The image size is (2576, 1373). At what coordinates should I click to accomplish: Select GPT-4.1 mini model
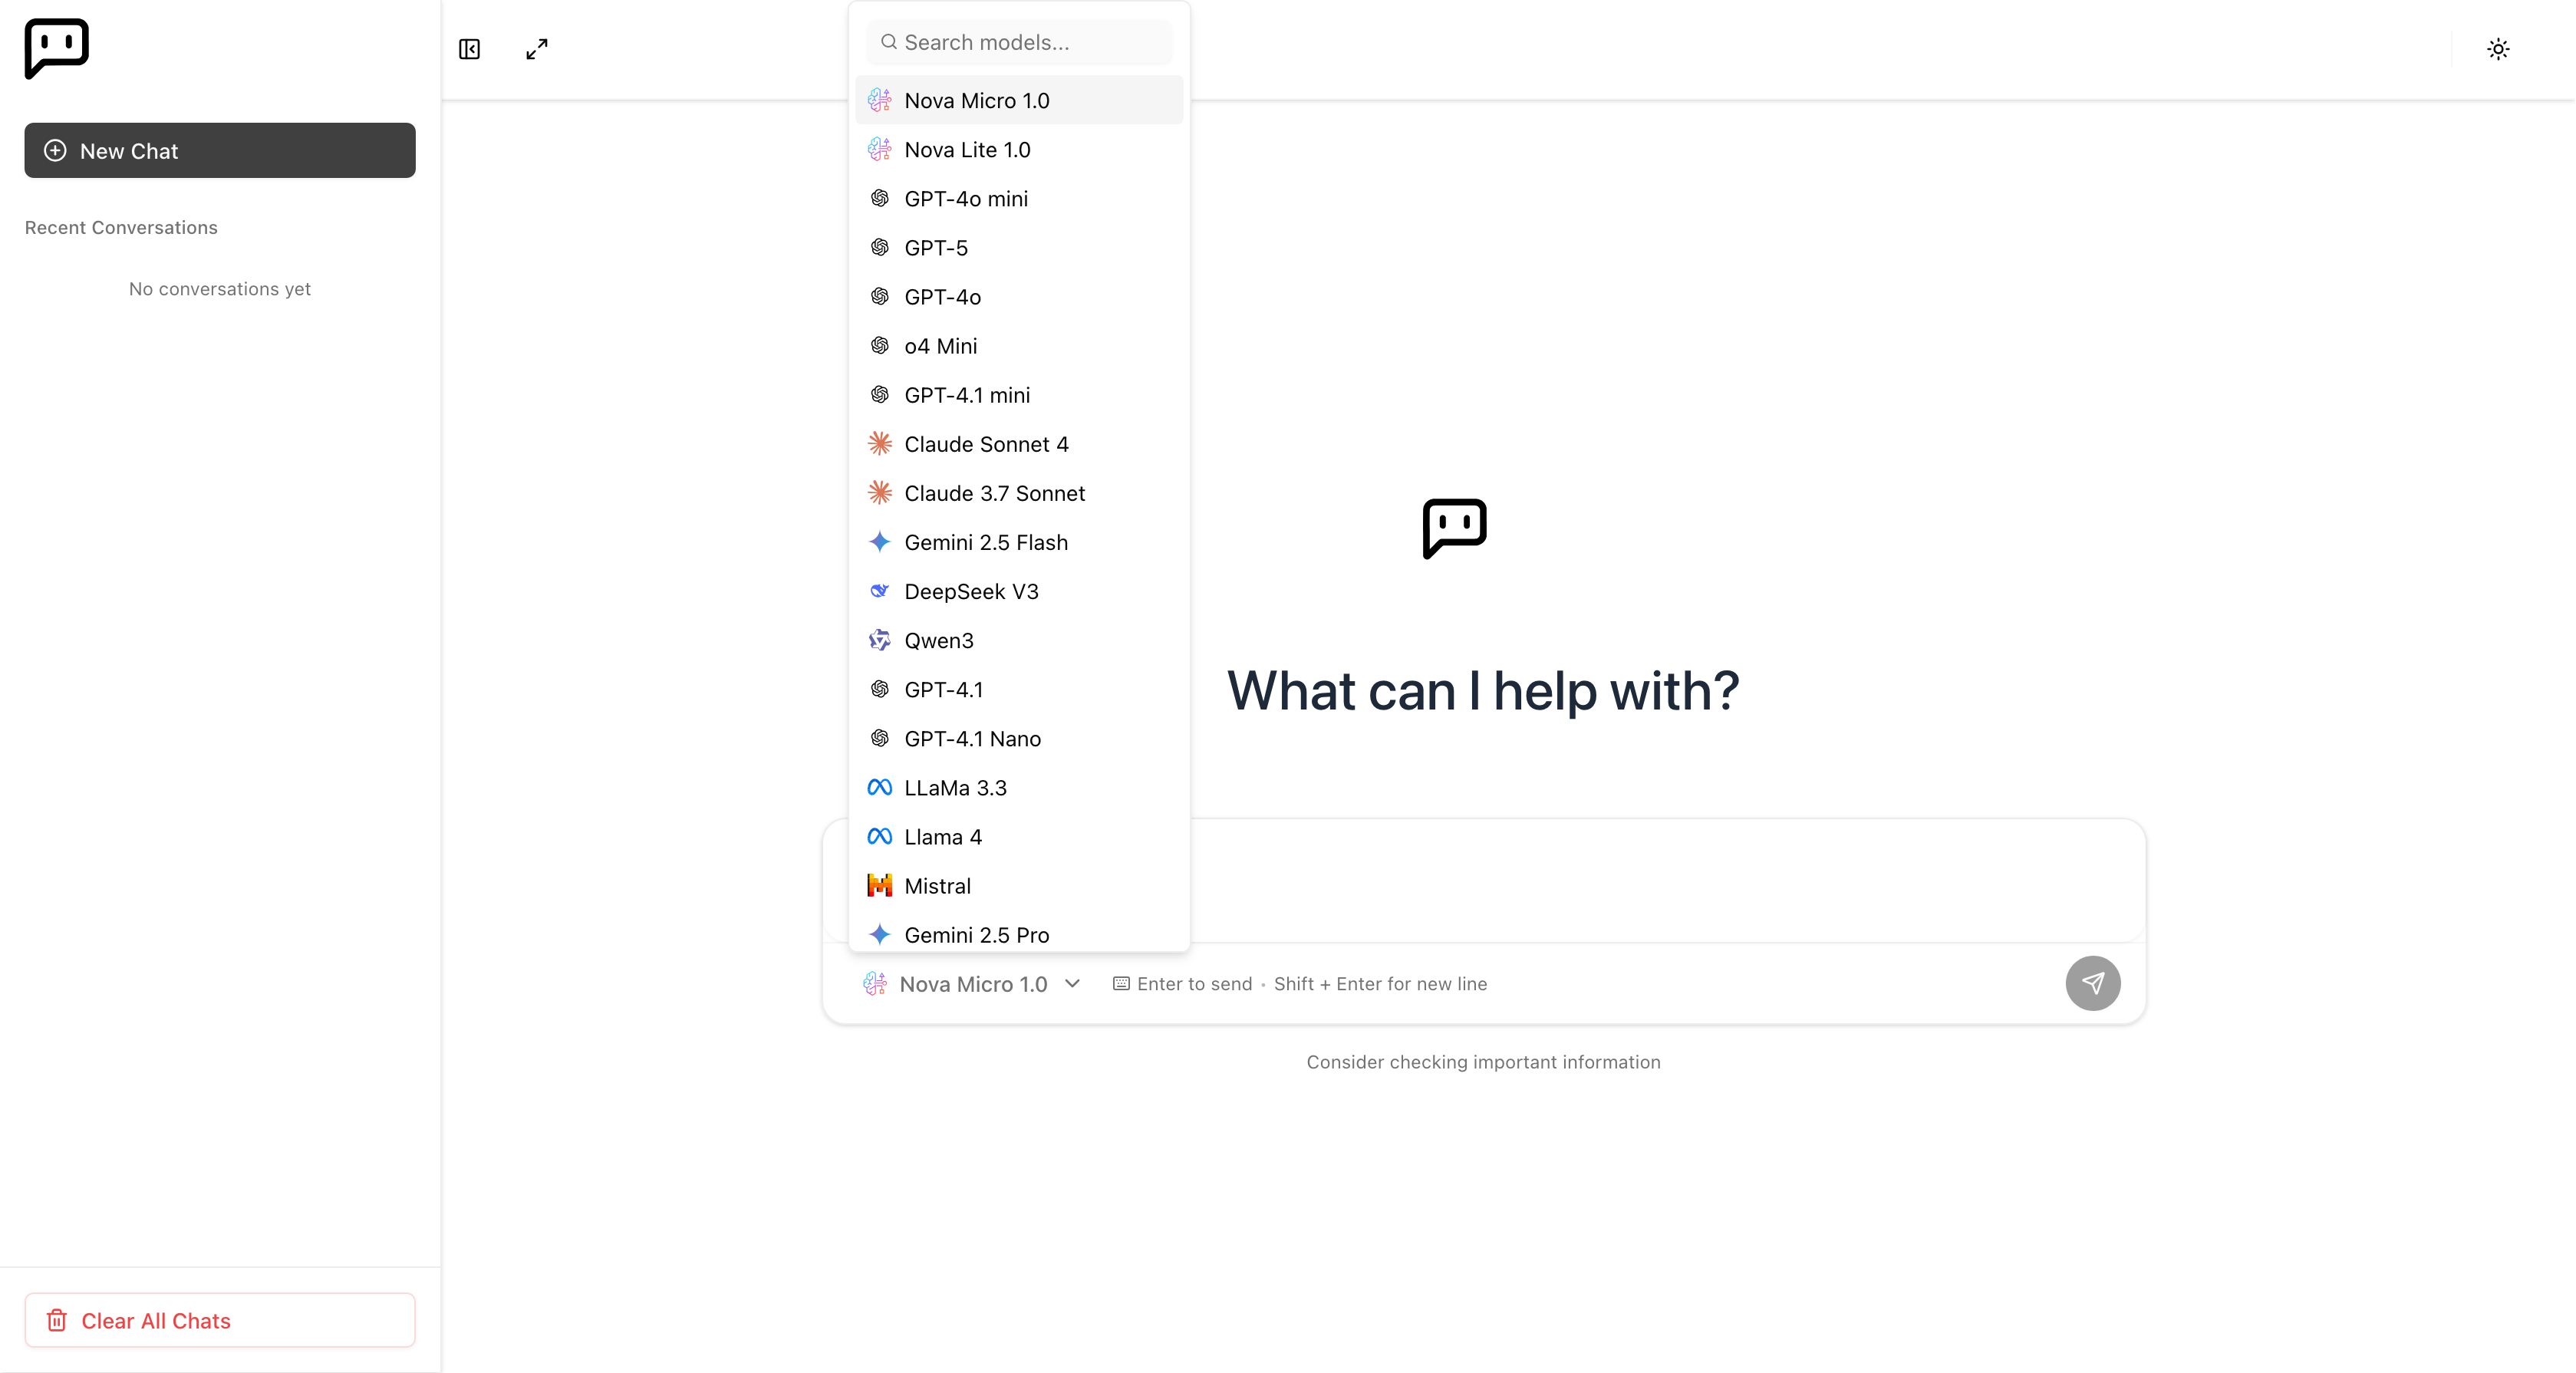click(1019, 395)
